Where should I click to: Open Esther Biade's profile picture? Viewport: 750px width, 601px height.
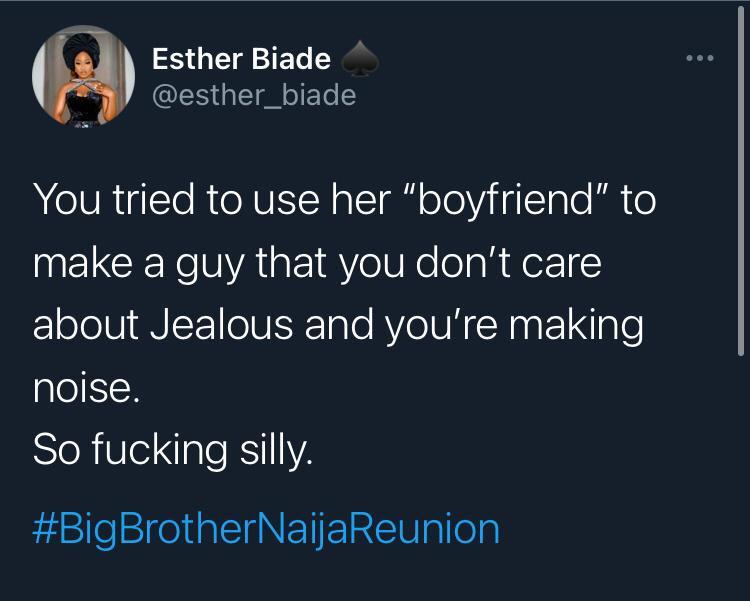click(83, 76)
